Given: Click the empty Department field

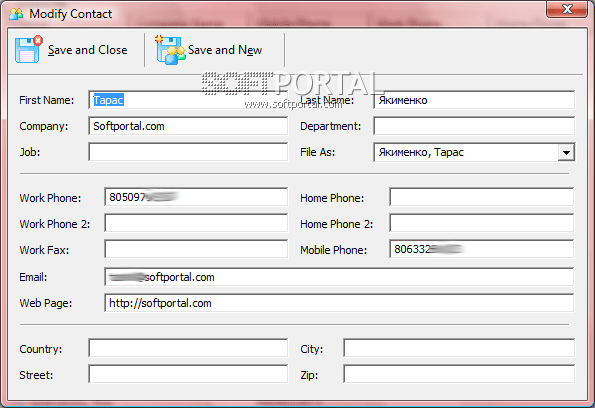Looking at the screenshot, I should pyautogui.click(x=474, y=126).
